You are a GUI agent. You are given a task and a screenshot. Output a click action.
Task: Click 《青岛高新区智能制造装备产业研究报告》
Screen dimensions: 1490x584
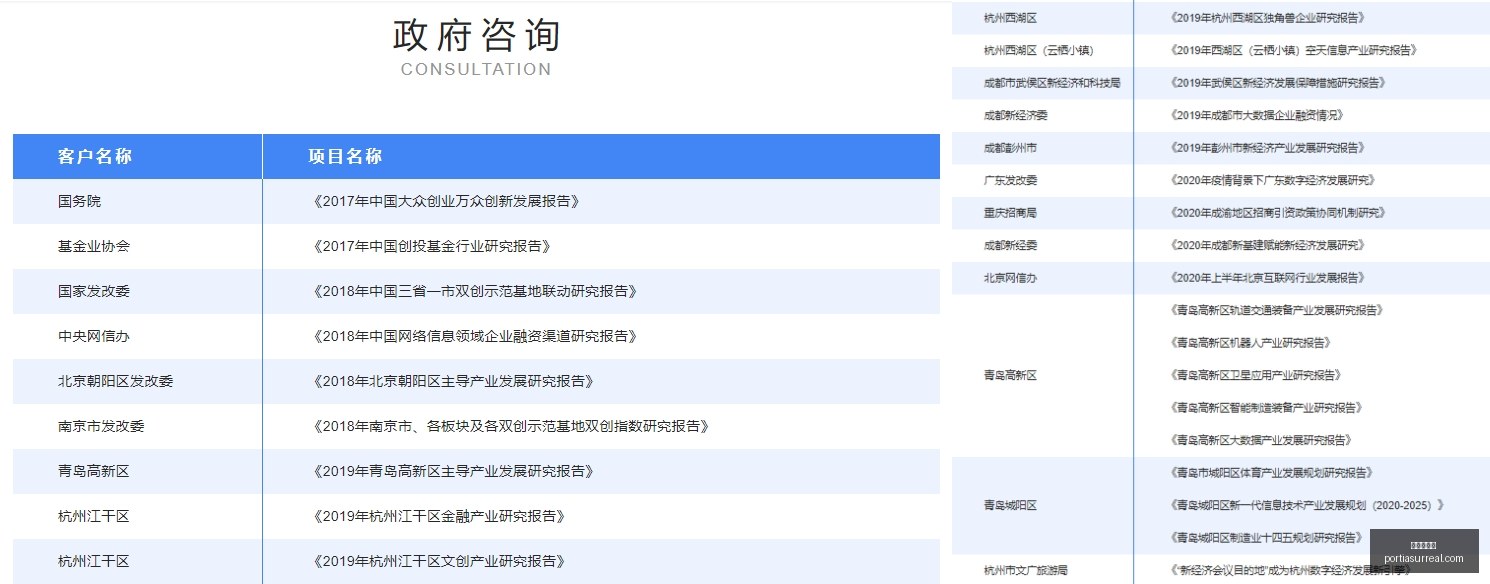(1267, 408)
